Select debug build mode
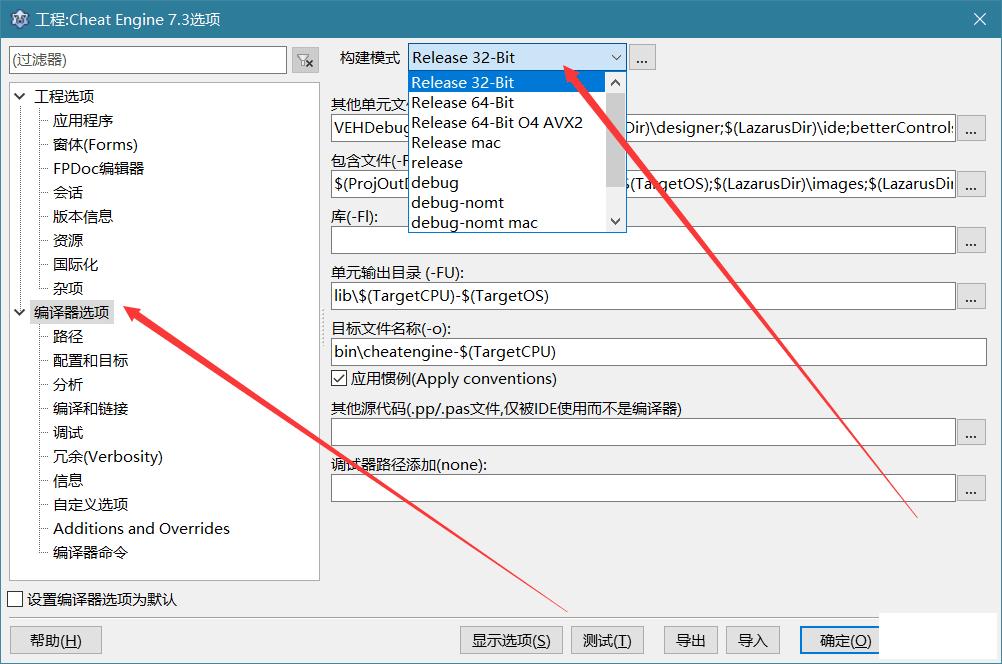Image resolution: width=1002 pixels, height=664 pixels. coord(507,183)
